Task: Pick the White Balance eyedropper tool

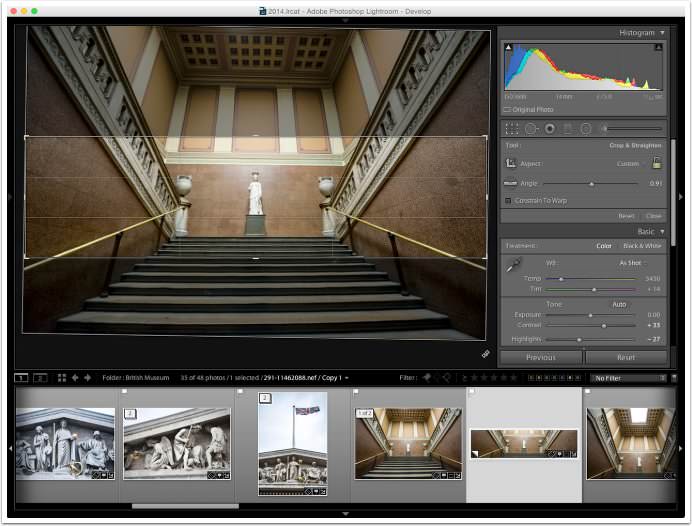Action: tap(513, 265)
